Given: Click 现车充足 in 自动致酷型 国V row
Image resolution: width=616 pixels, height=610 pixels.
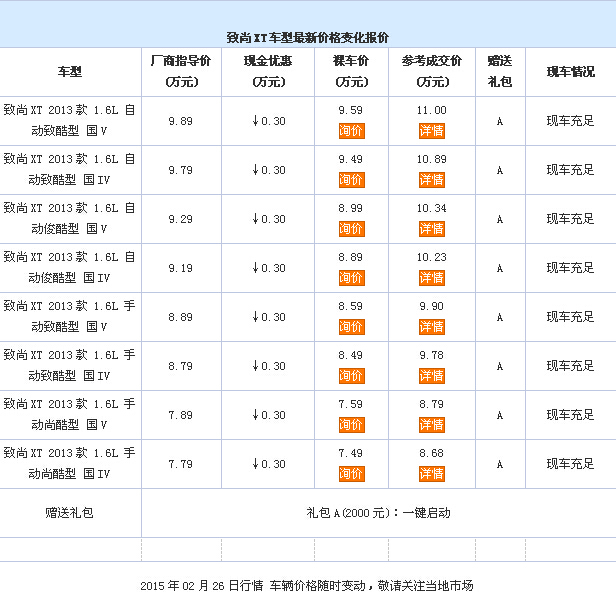Looking at the screenshot, I should [x=570, y=121].
